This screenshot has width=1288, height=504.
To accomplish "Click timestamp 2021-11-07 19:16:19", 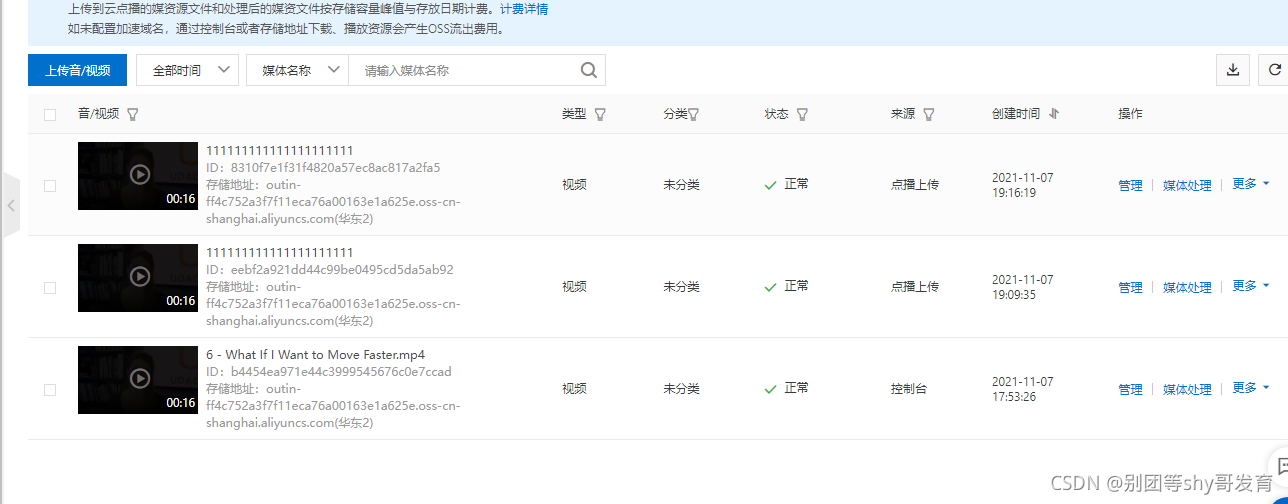I will [1022, 185].
